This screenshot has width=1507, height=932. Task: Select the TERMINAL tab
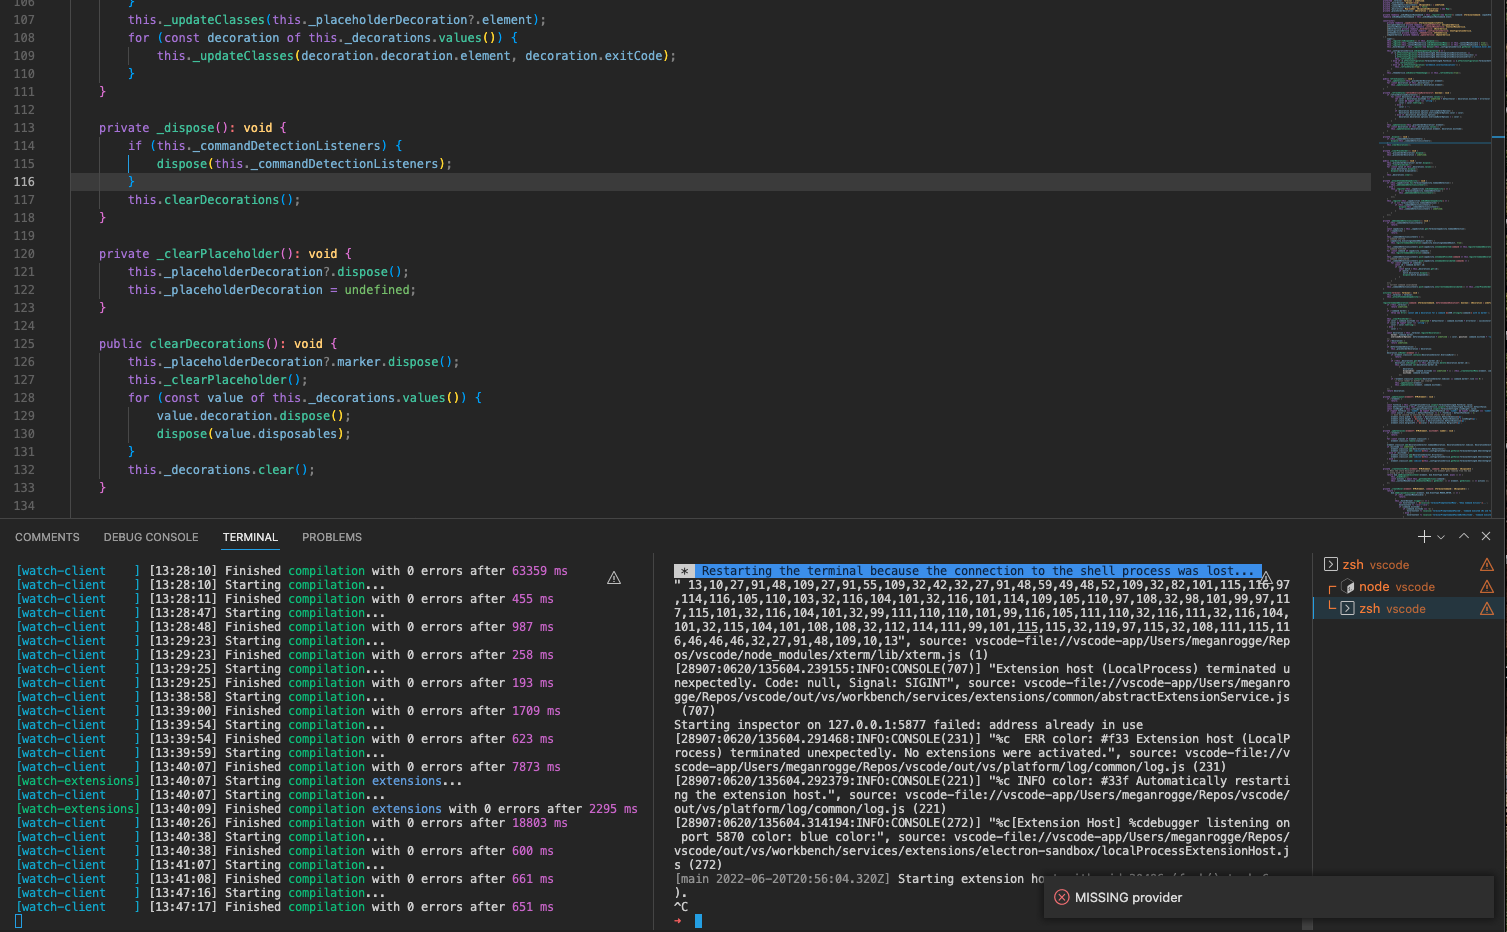point(250,537)
